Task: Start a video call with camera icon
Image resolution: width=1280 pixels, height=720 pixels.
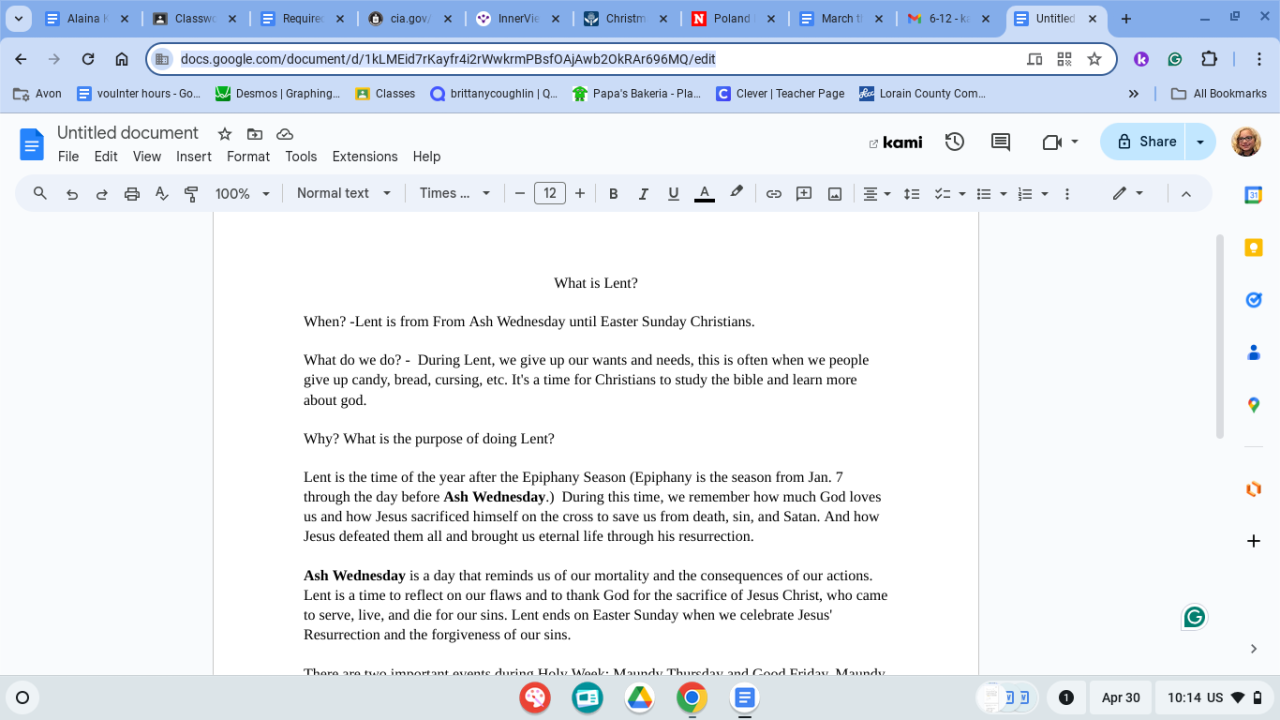Action: 1052,142
